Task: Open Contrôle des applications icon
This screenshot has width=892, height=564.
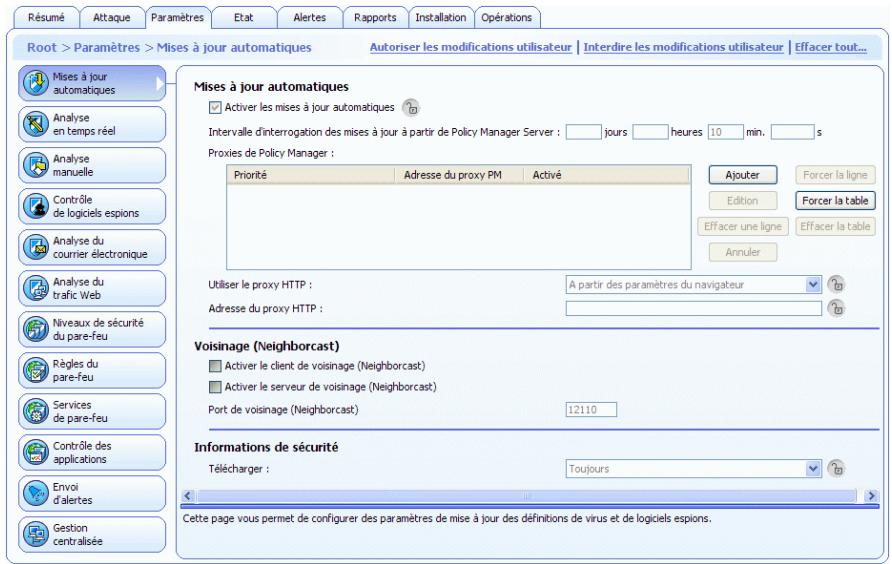Action: click(x=35, y=452)
